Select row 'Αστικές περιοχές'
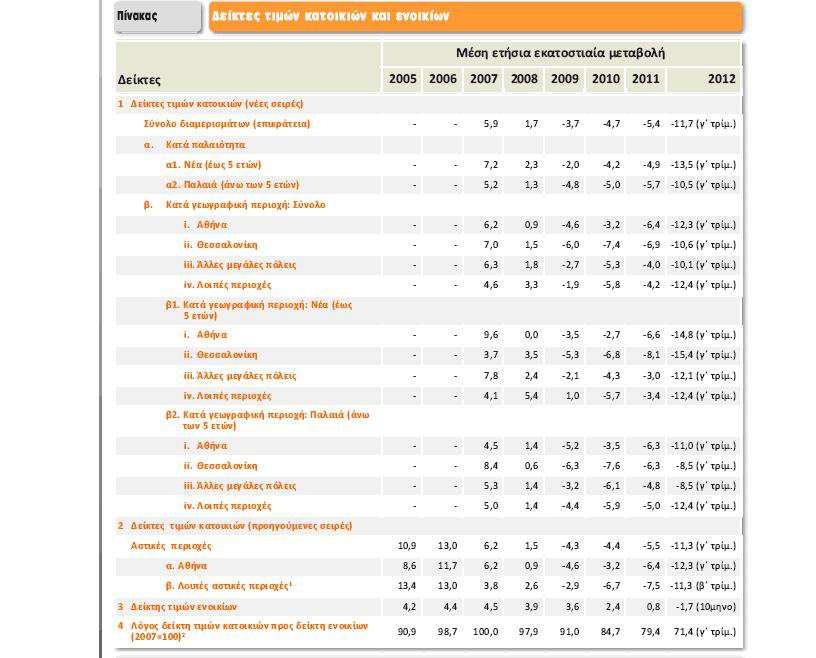The width and height of the screenshot is (816, 658). tap(429, 546)
